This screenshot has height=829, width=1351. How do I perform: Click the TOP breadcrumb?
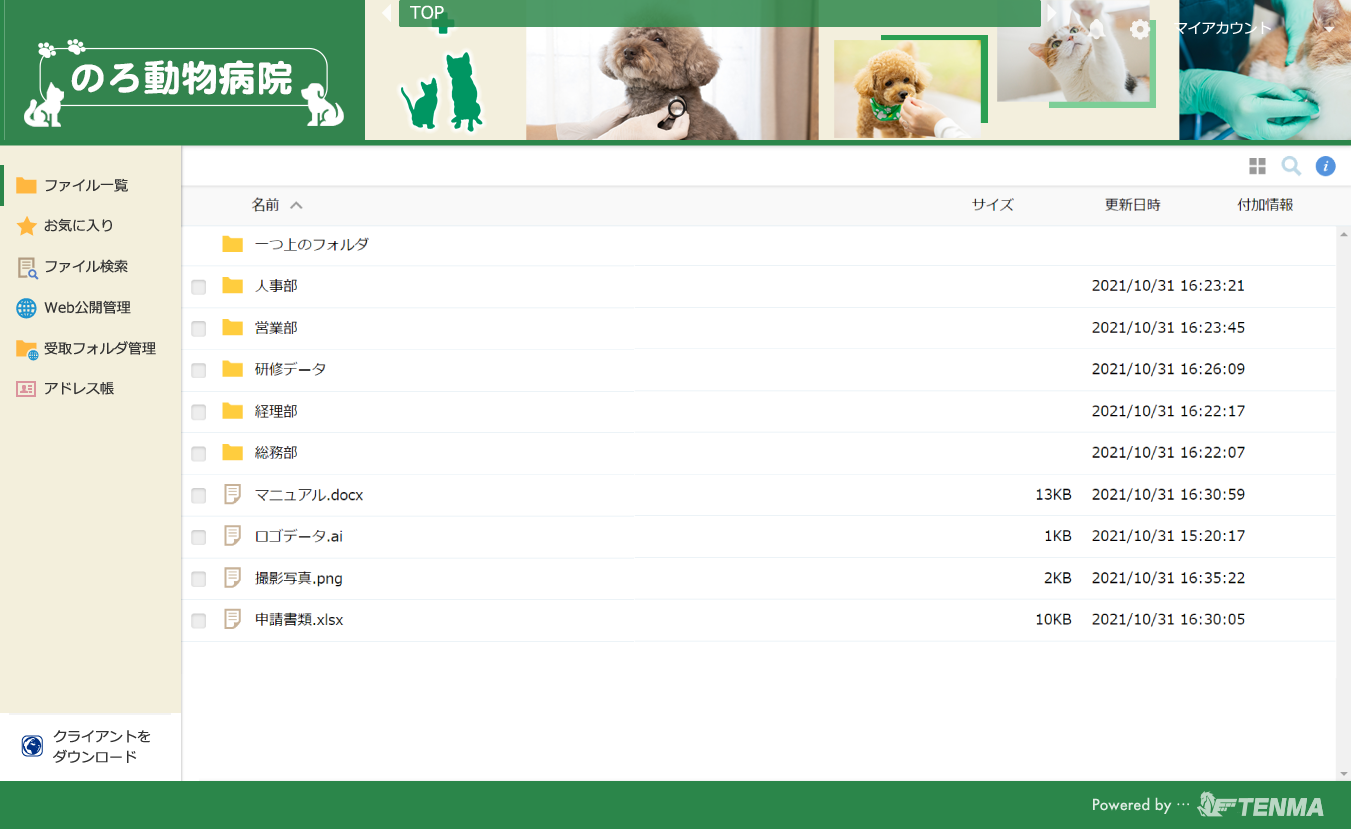coord(427,13)
